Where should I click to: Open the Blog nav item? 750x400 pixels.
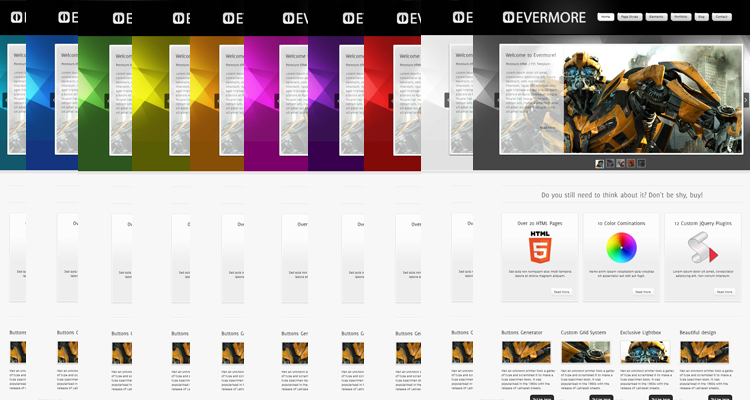pos(701,17)
